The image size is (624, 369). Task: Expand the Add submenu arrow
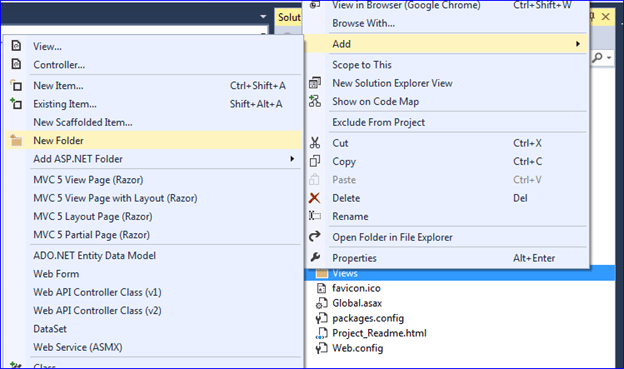578,44
